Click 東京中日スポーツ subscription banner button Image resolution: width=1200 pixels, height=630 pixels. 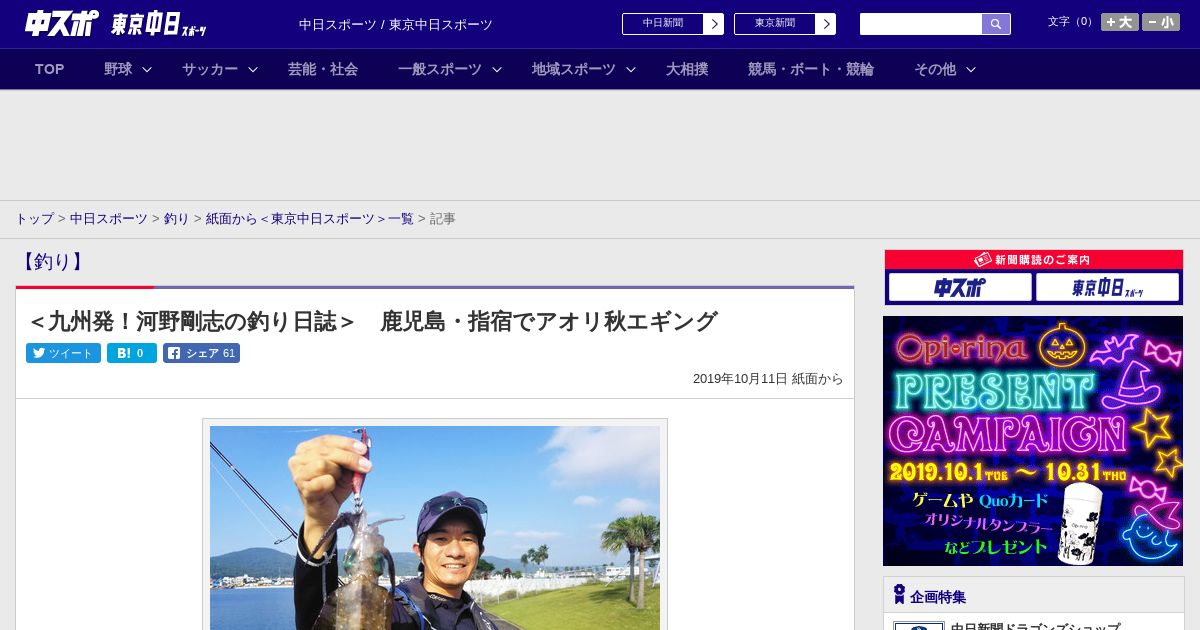click(1107, 287)
